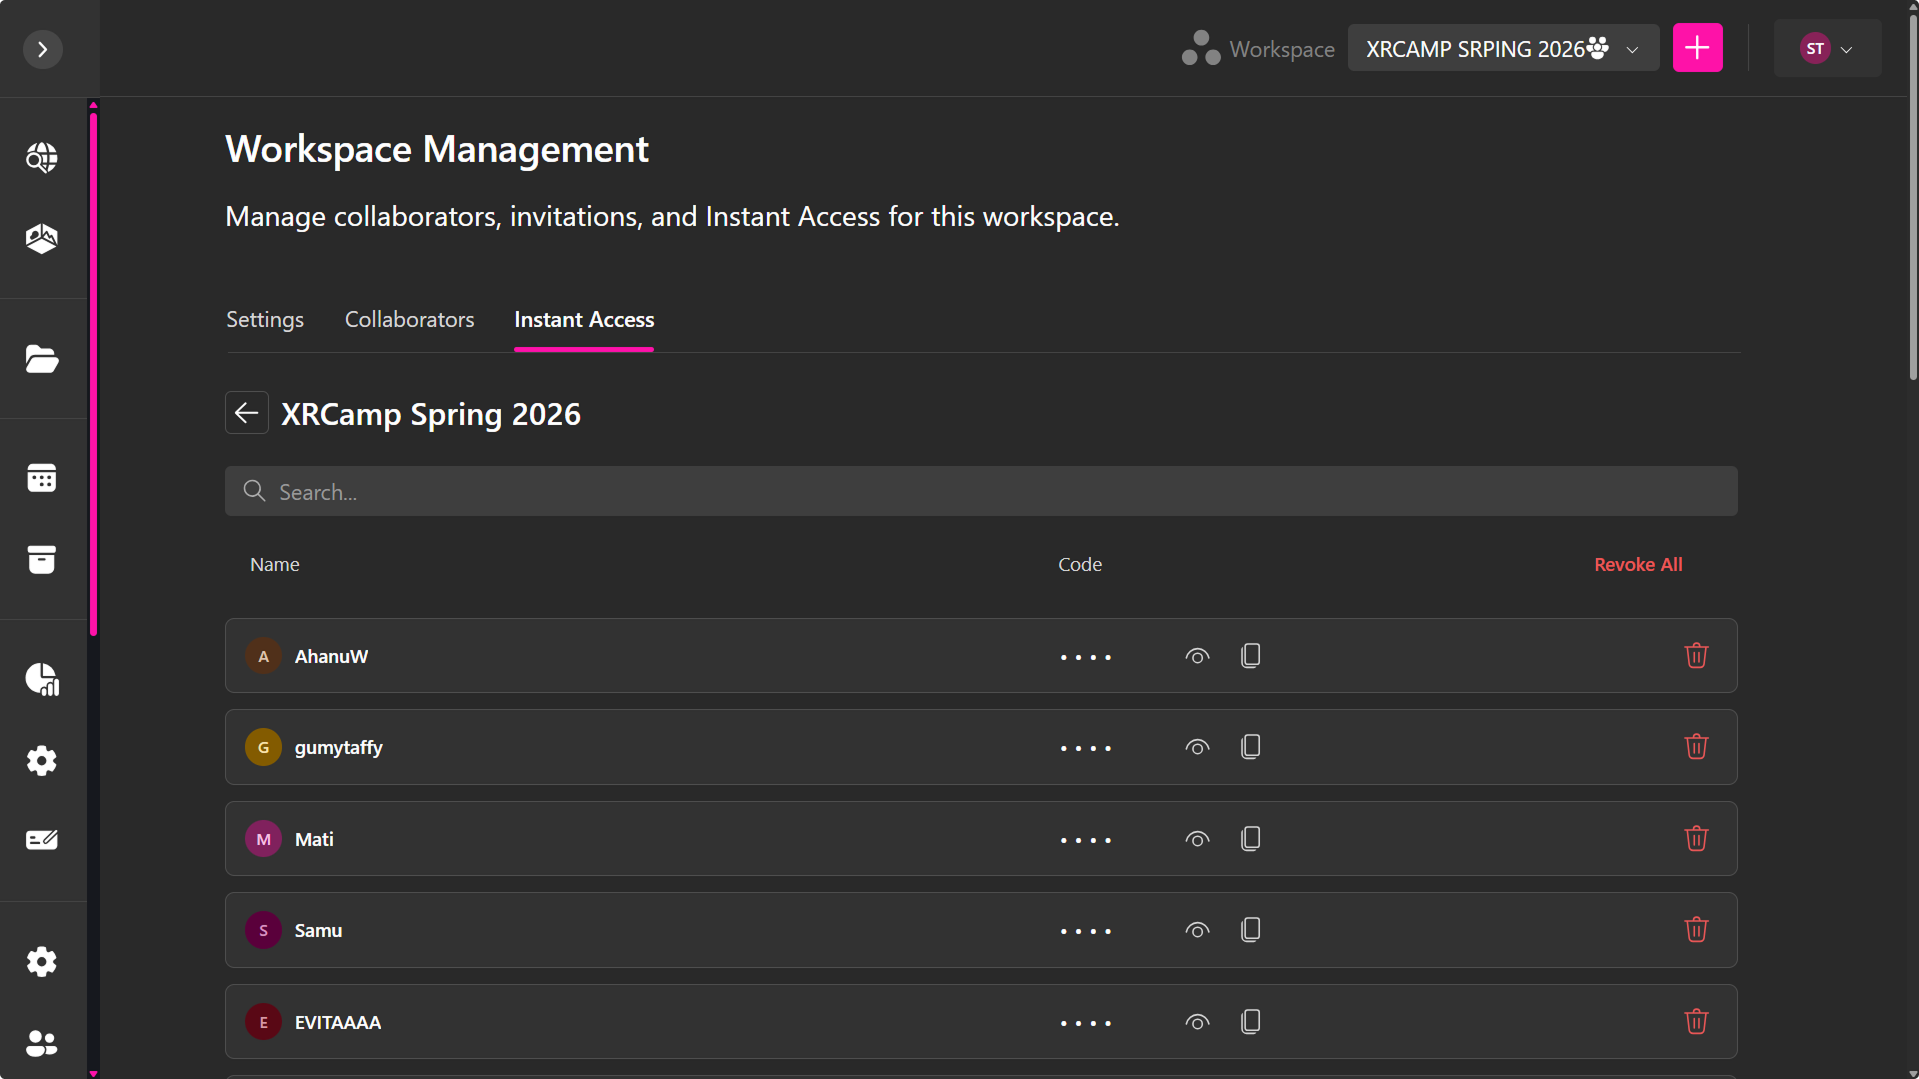This screenshot has width=1919, height=1079.
Task: Switch to the Settings tab
Action: (x=264, y=320)
